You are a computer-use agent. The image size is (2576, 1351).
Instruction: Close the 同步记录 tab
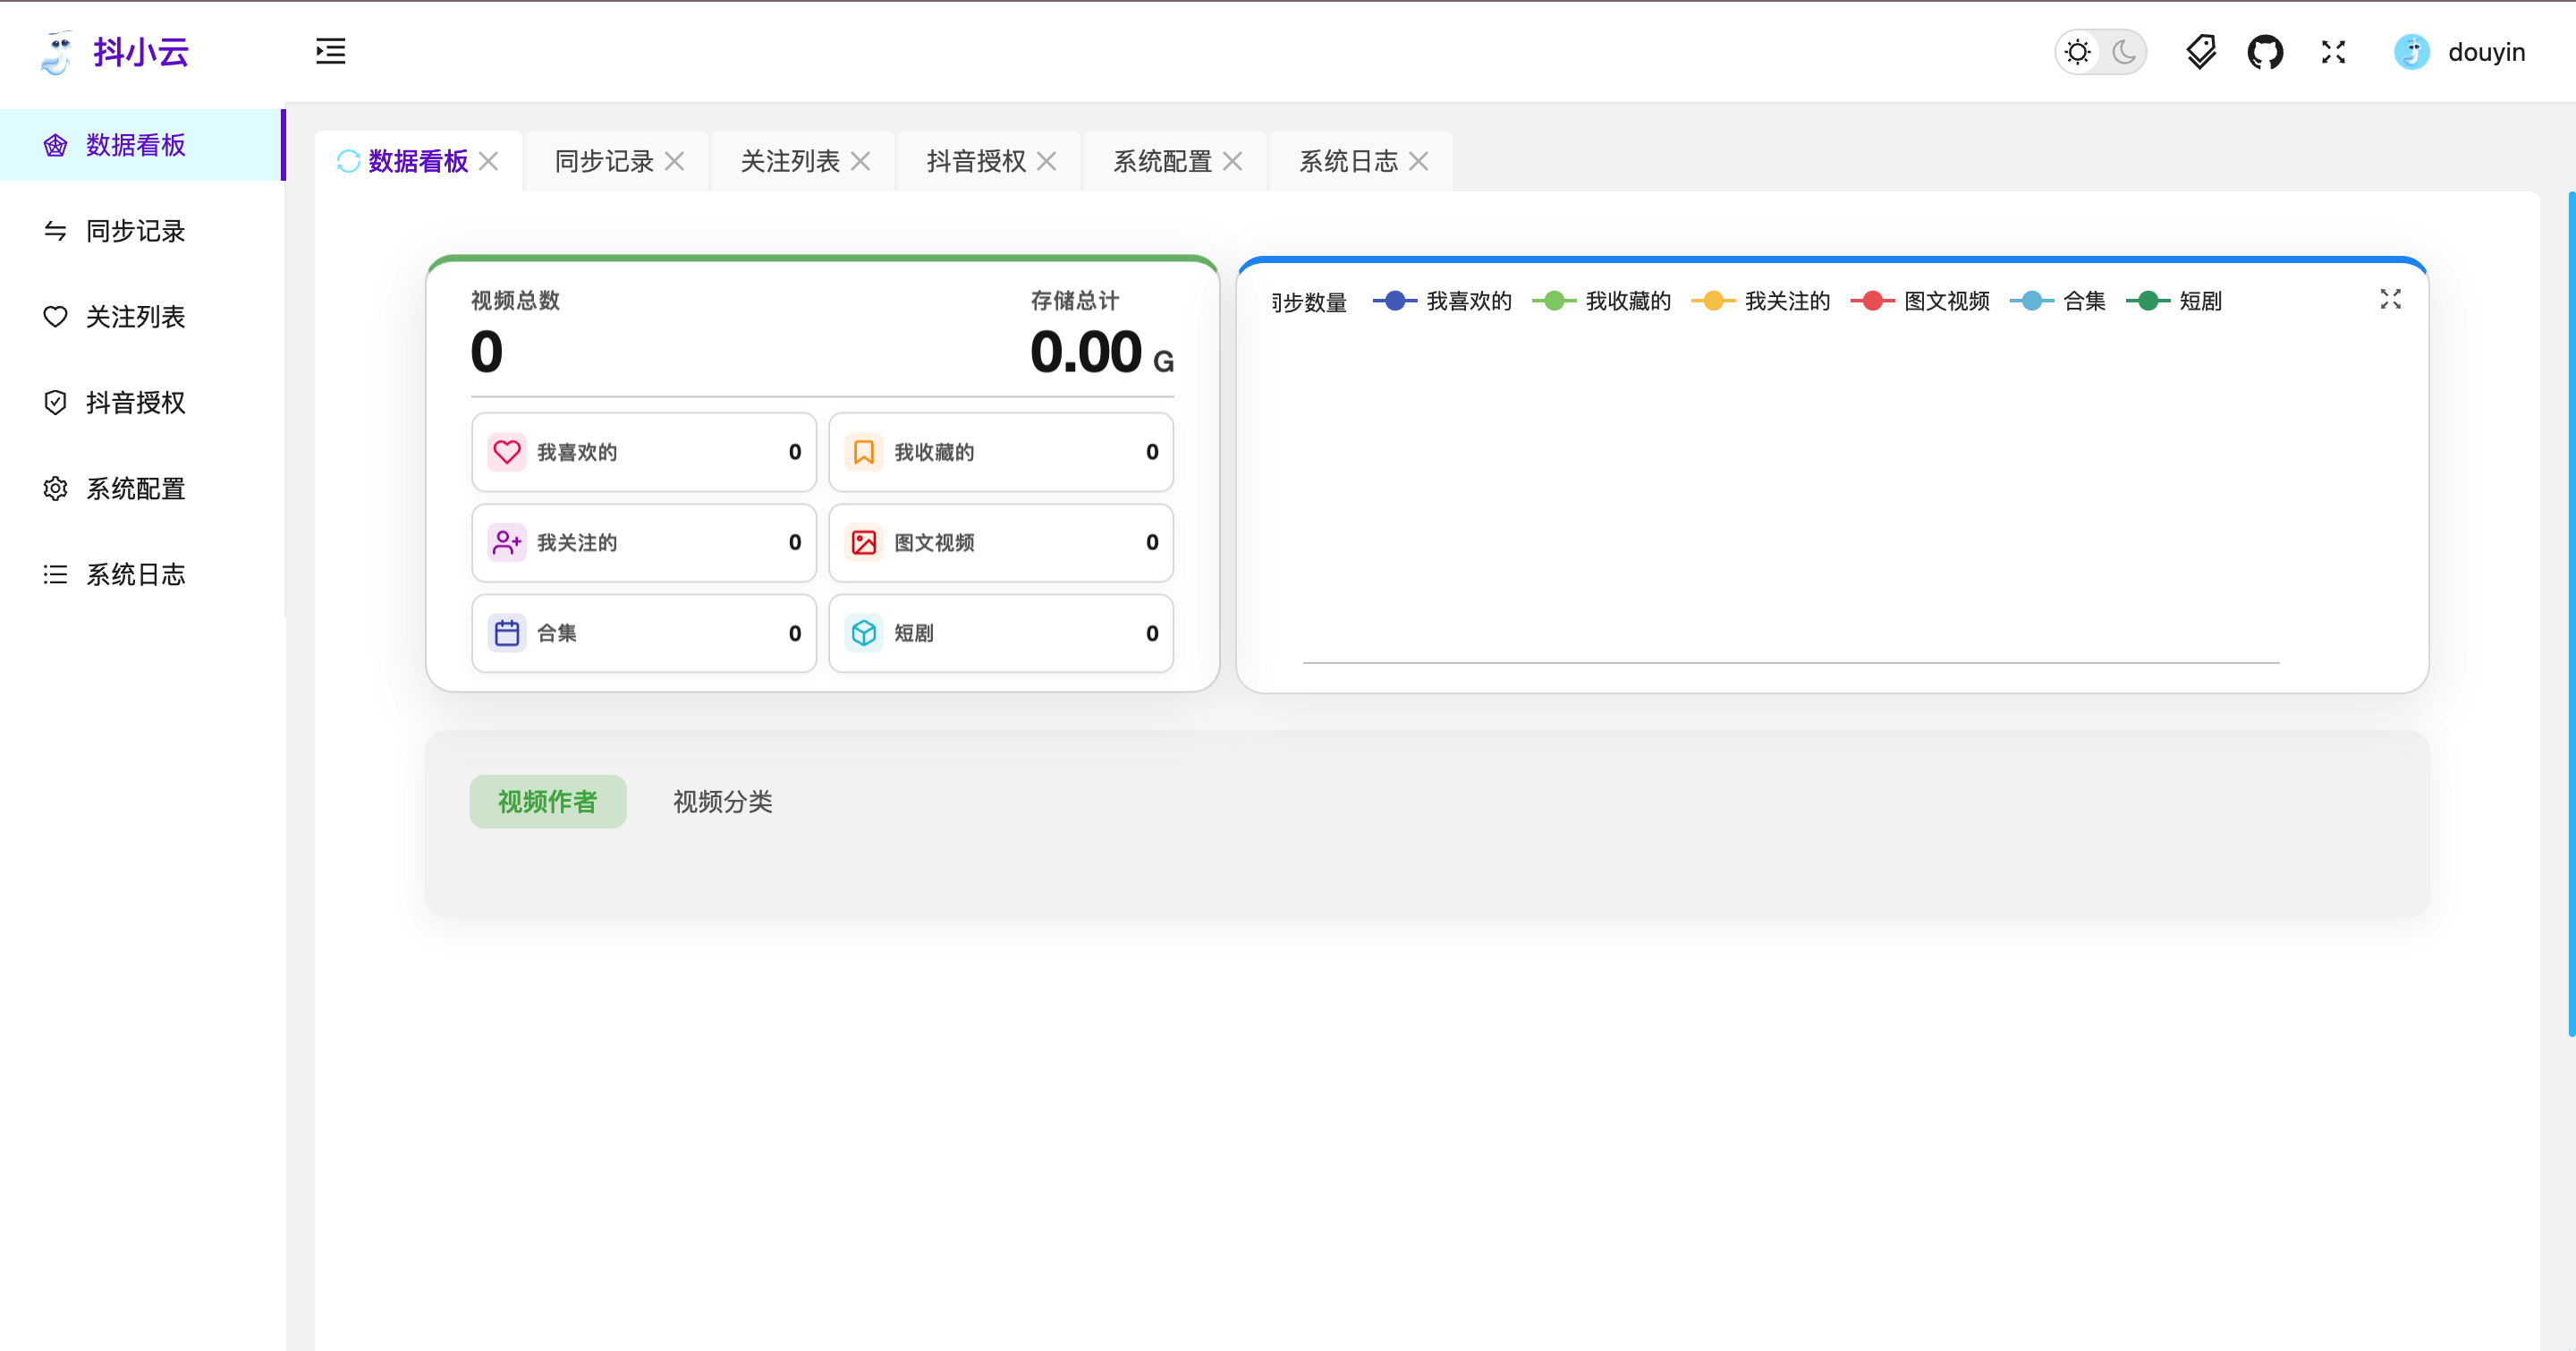pyautogui.click(x=675, y=161)
